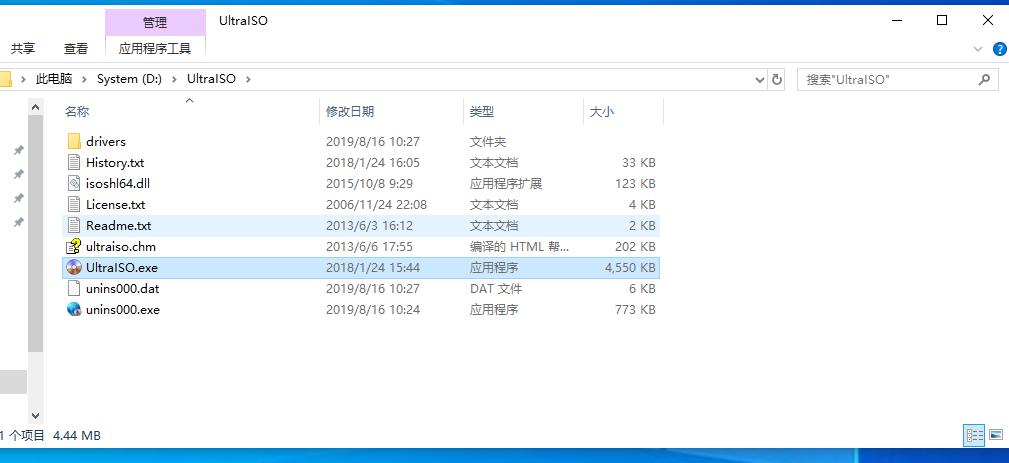This screenshot has height=463, width=1009.
Task: Switch to details view layout icon
Action: click(x=974, y=435)
